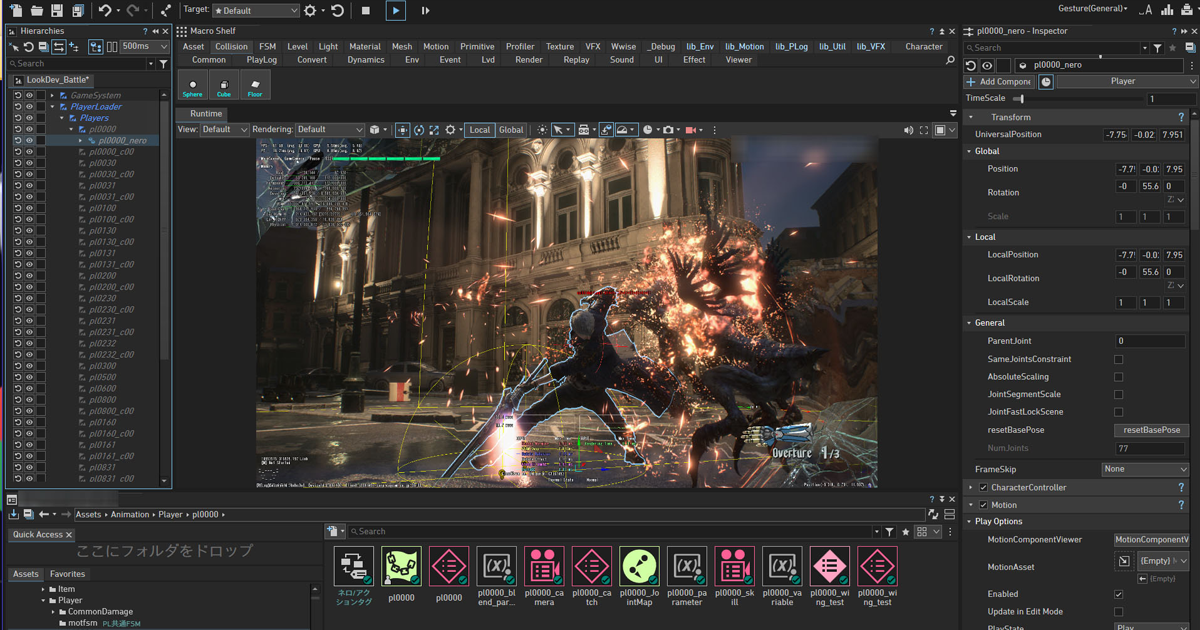The width and height of the screenshot is (1200, 630).
Task: Open the Rendering dropdown in viewport
Action: pyautogui.click(x=329, y=130)
